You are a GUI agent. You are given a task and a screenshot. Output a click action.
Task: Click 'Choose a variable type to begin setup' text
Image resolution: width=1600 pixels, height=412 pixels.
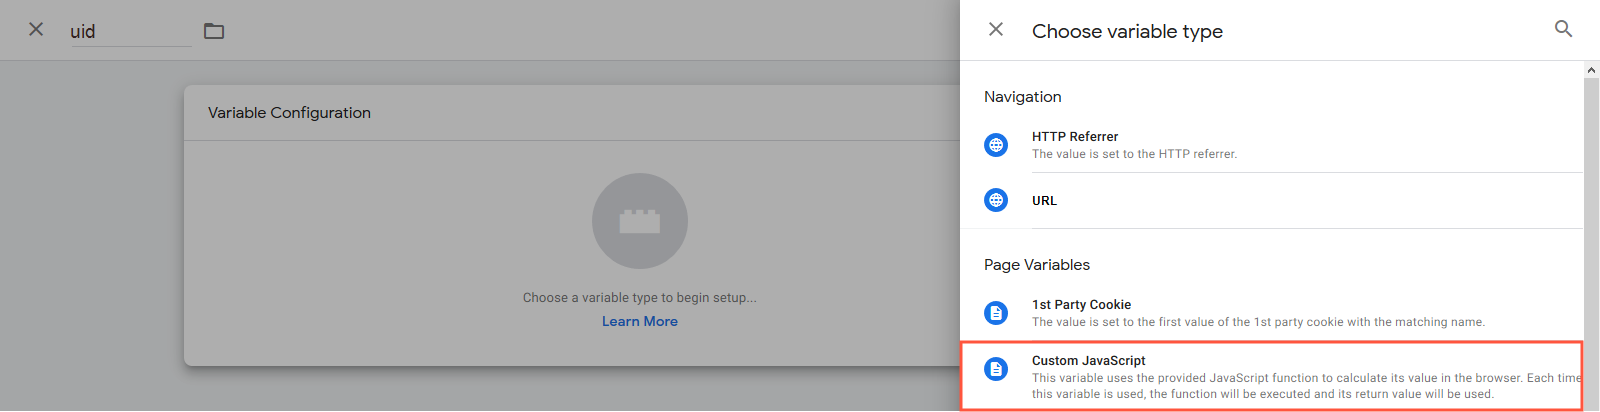pyautogui.click(x=640, y=298)
